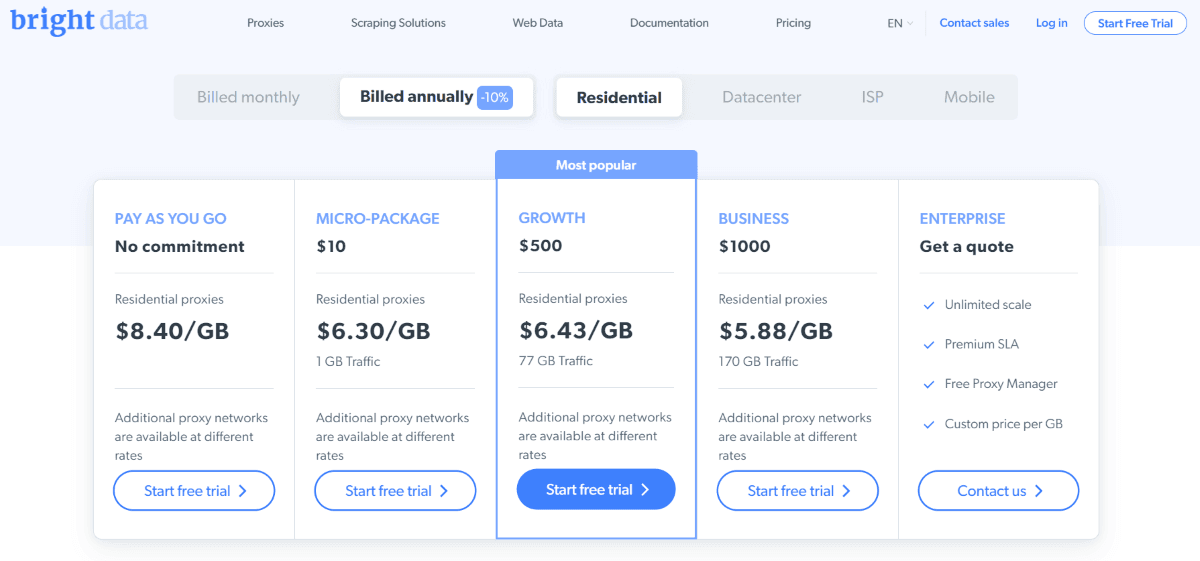Switch to Billed monthly

point(248,97)
